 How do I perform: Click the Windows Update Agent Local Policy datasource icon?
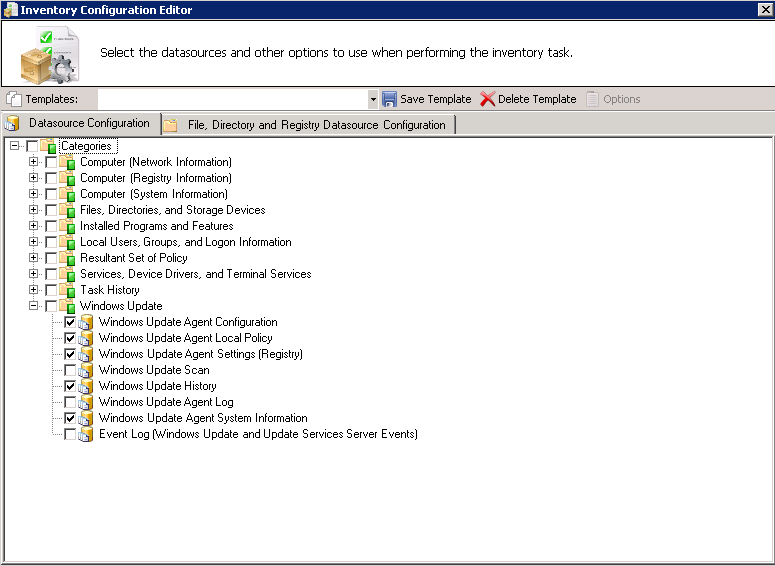click(x=86, y=338)
